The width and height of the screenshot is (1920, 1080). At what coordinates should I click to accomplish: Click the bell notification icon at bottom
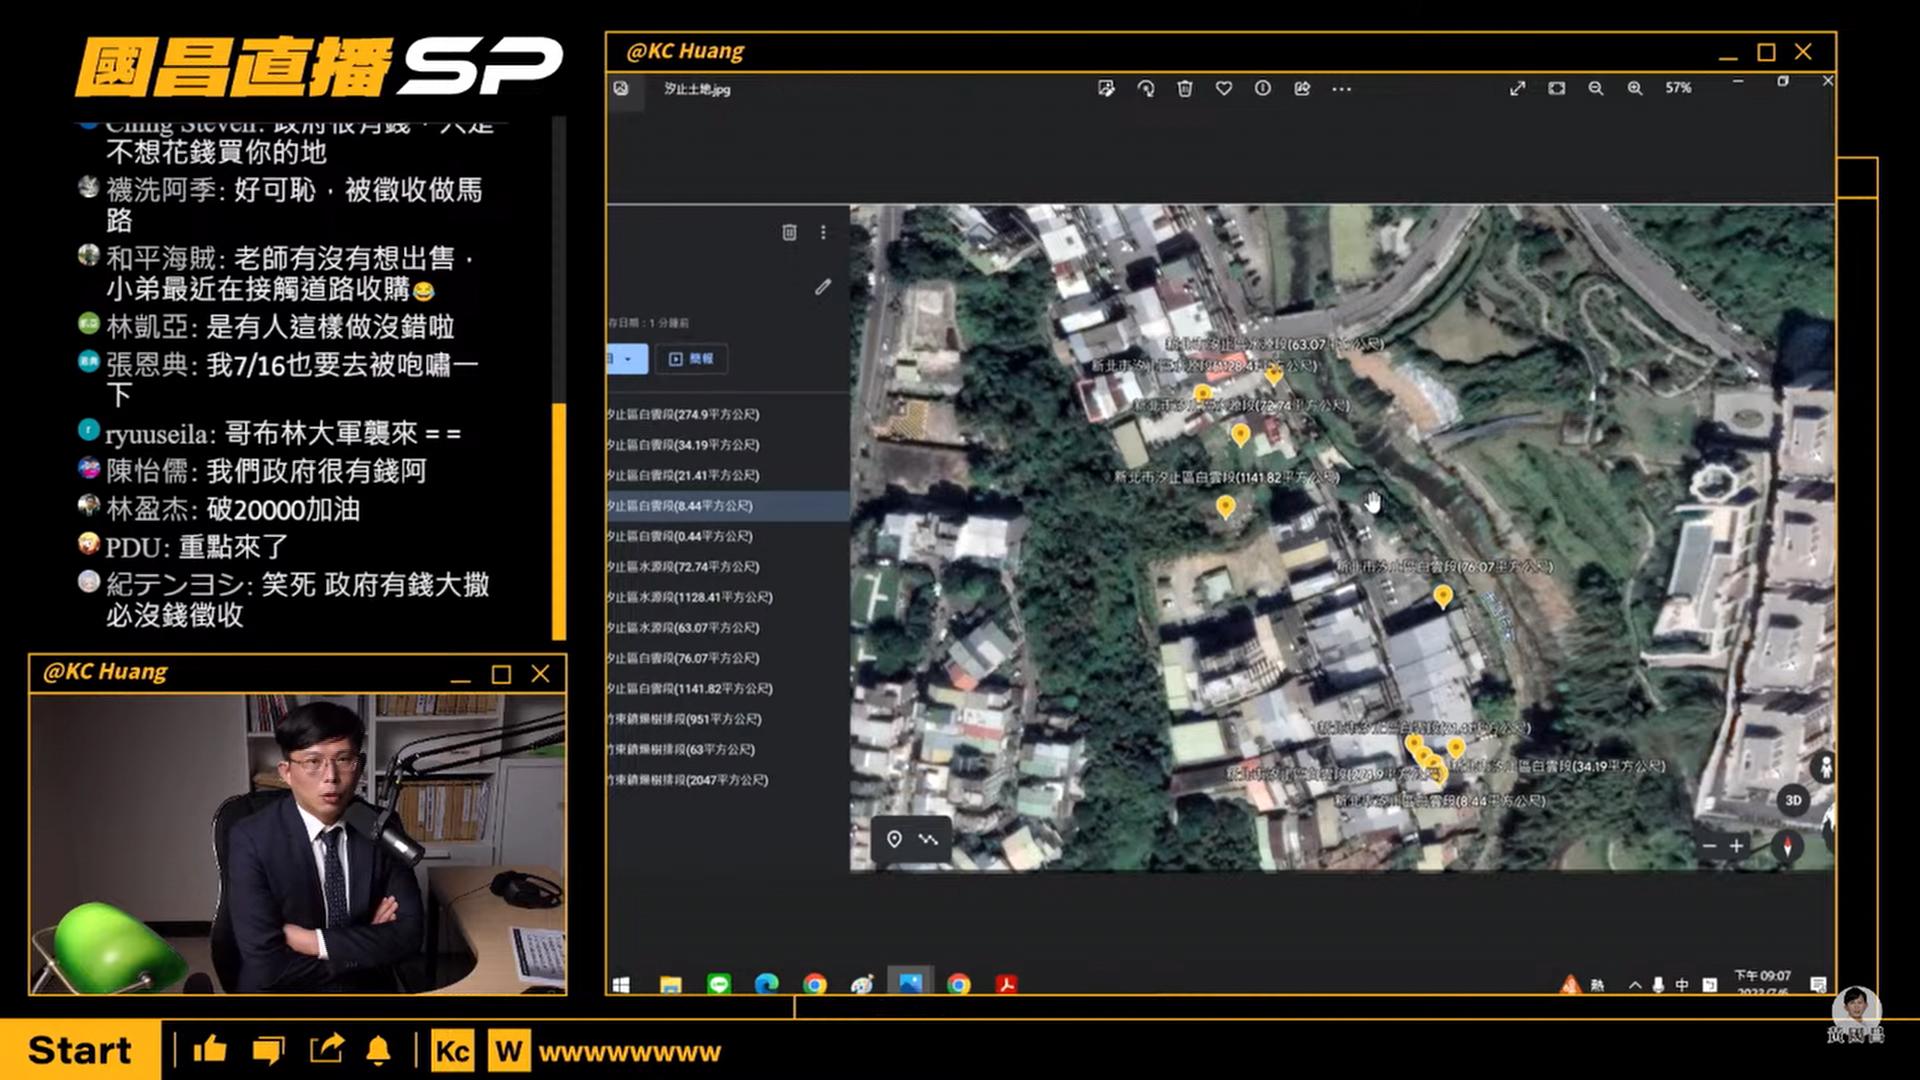[379, 1051]
